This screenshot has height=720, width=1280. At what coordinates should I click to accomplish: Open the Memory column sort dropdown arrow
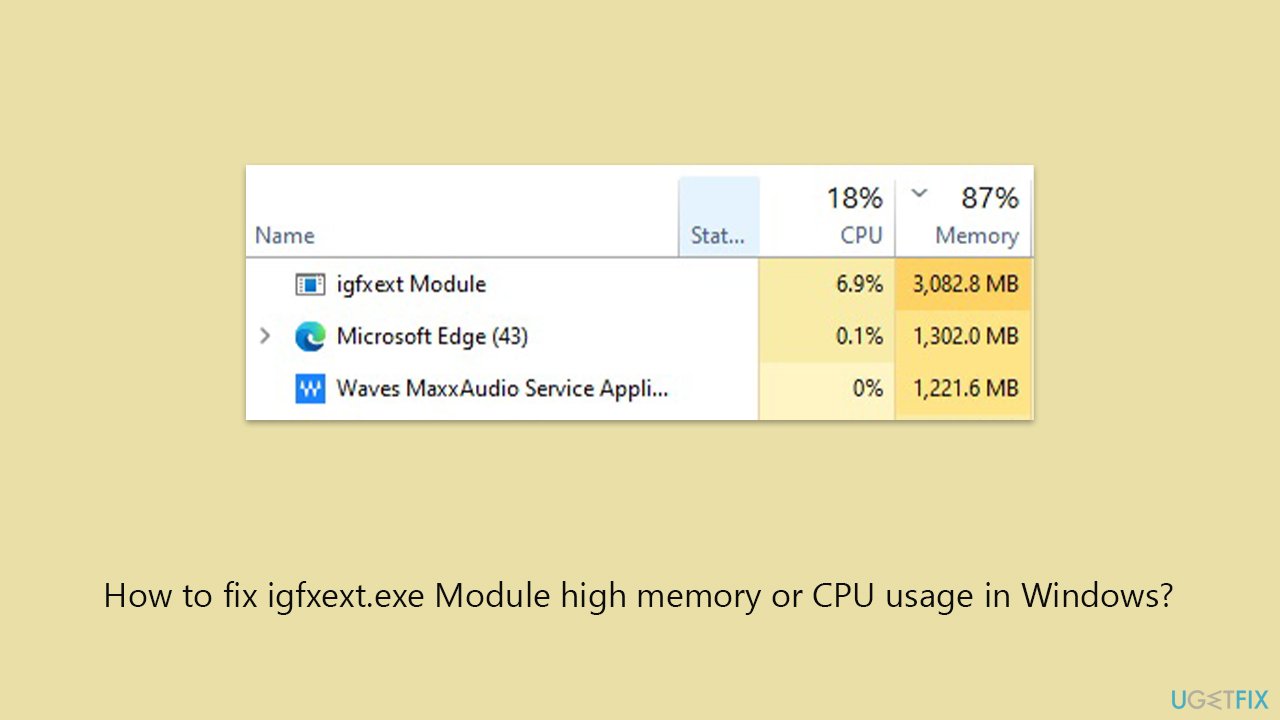pyautogui.click(x=919, y=194)
